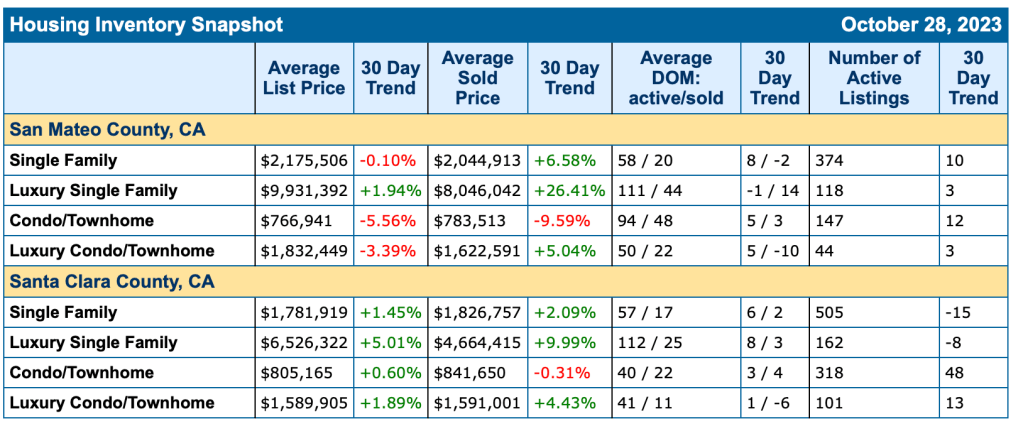This screenshot has height=431, width=1023.
Task: Select the $1,589,905 list price cell
Action: [302, 403]
